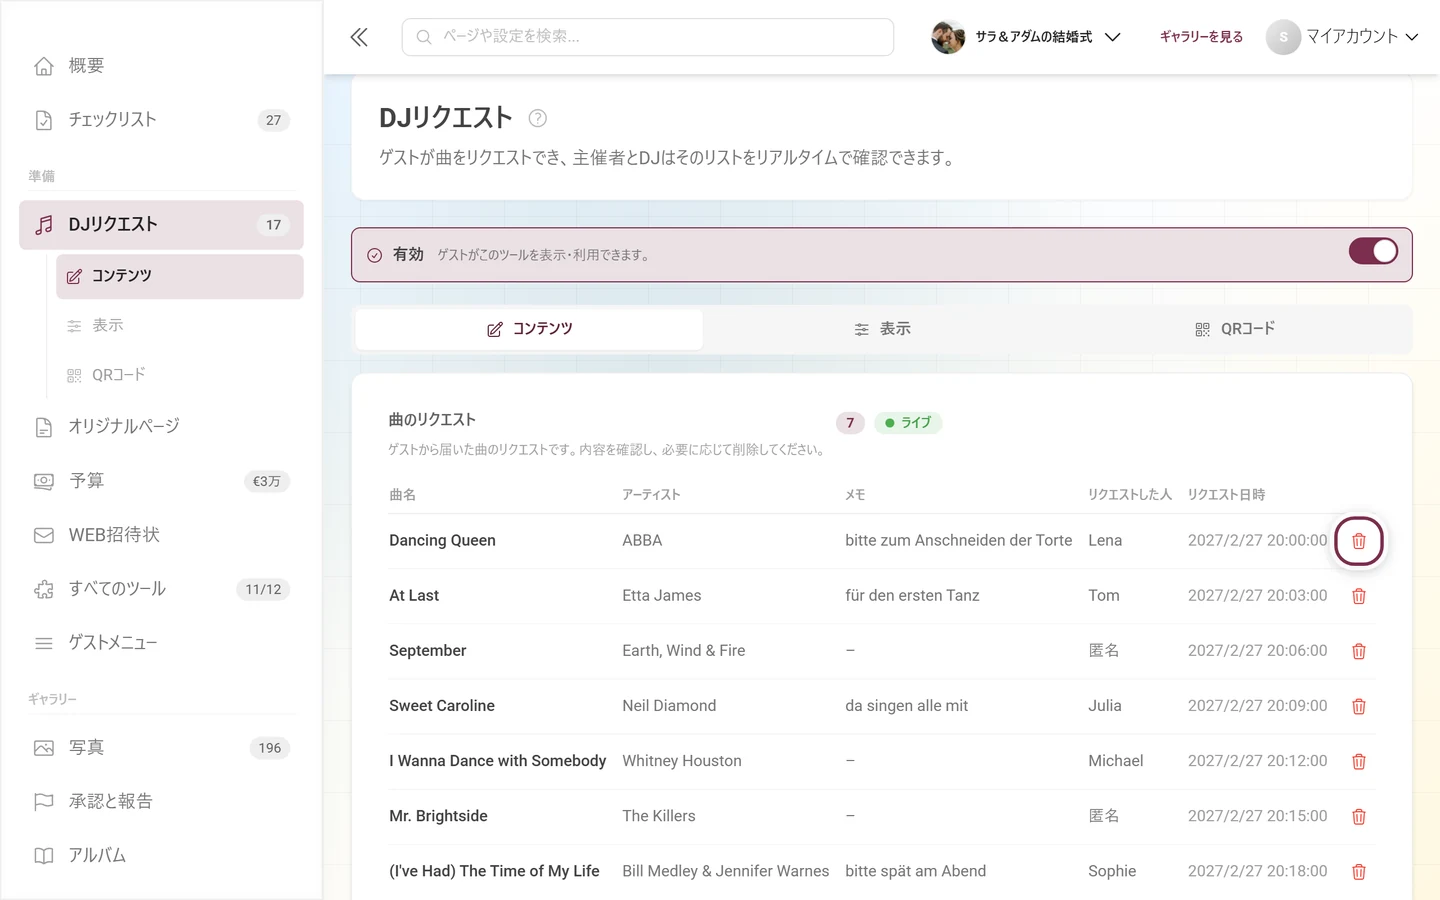Open help icon next to DJリクエスト title

(537, 118)
